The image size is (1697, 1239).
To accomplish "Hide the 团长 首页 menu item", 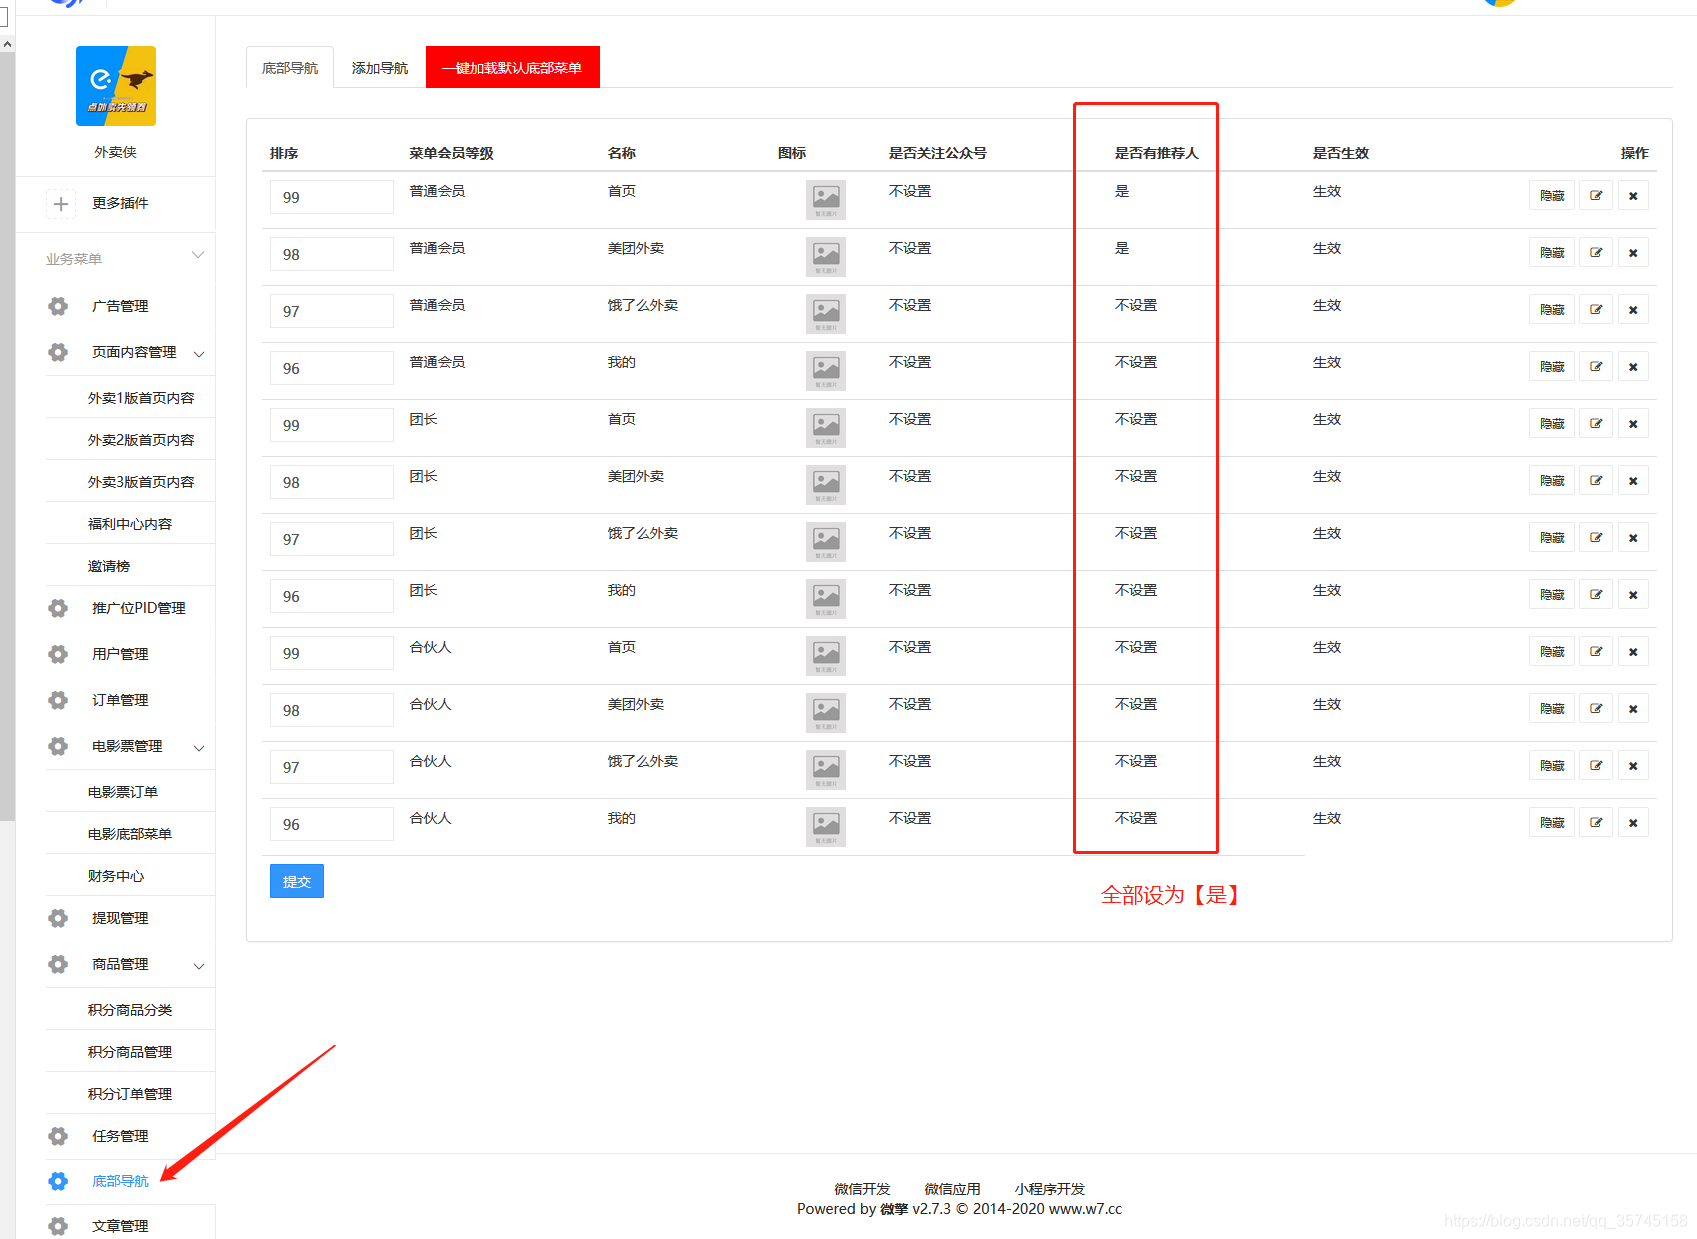I will pos(1552,423).
